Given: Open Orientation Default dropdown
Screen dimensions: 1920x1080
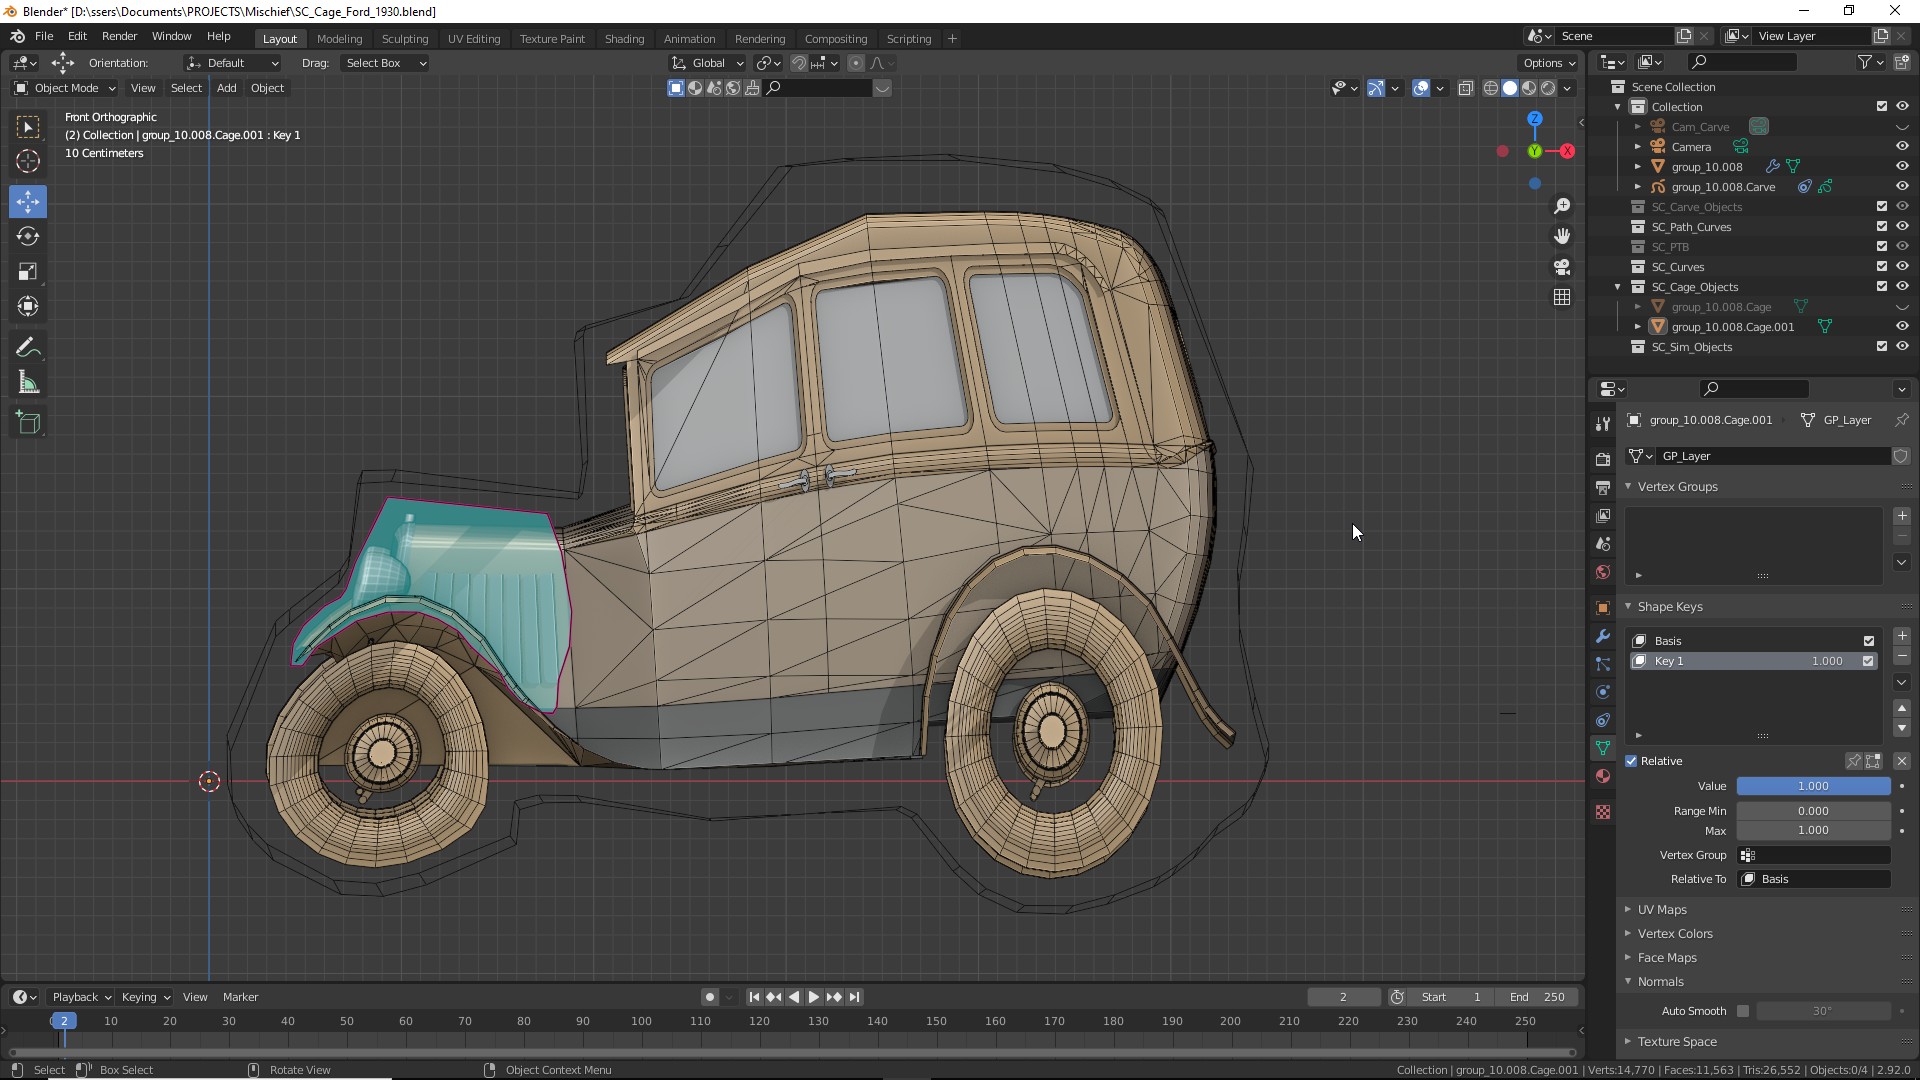Looking at the screenshot, I should (x=232, y=63).
